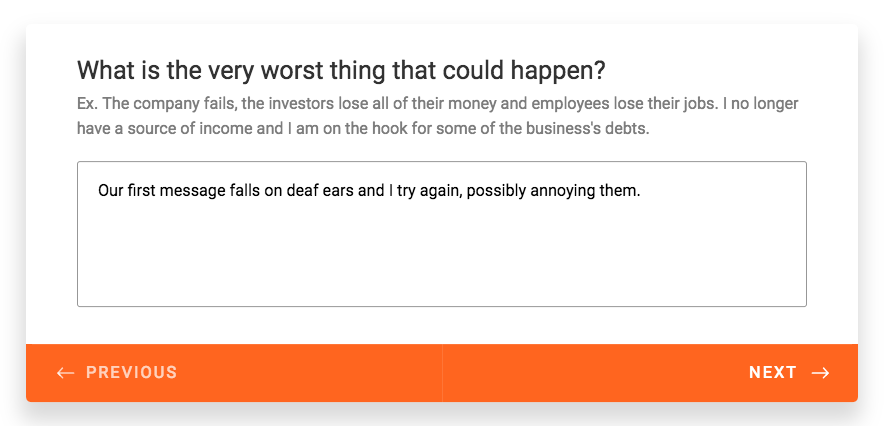891x426 pixels.
Task: Click the orange bar divider between Previous and Next
Action: tap(442, 373)
